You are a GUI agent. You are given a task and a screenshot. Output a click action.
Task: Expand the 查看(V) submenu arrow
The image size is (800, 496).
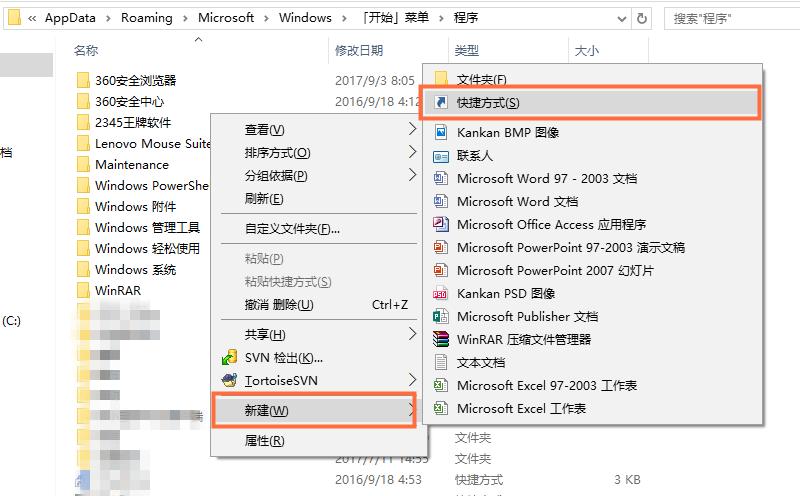point(412,129)
